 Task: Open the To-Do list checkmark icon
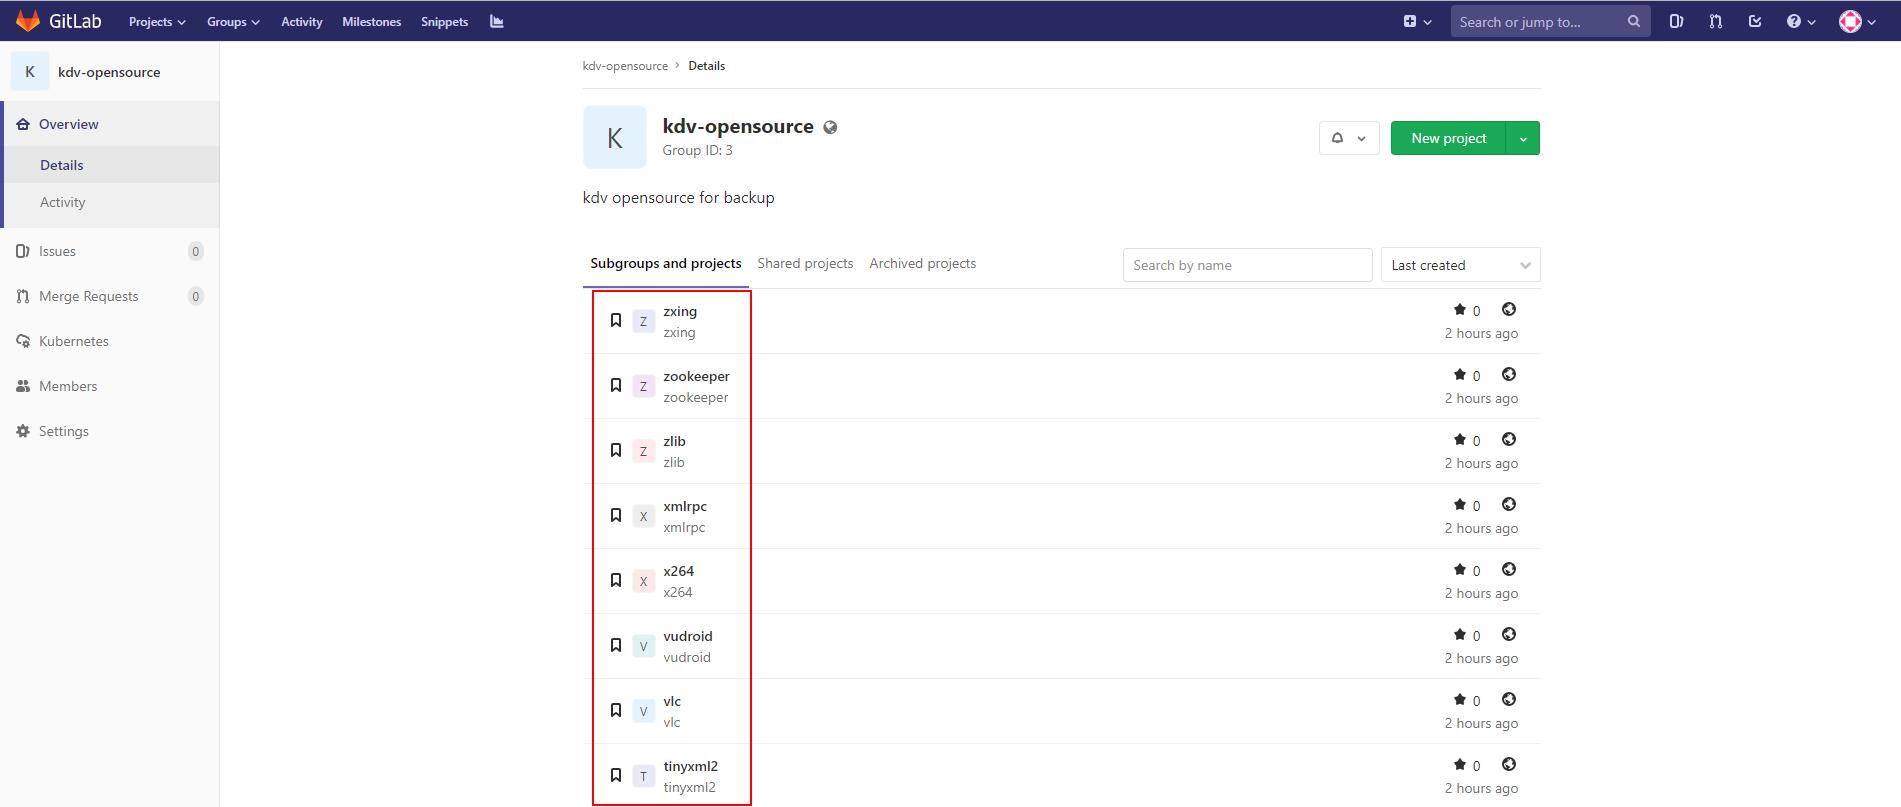tap(1755, 21)
